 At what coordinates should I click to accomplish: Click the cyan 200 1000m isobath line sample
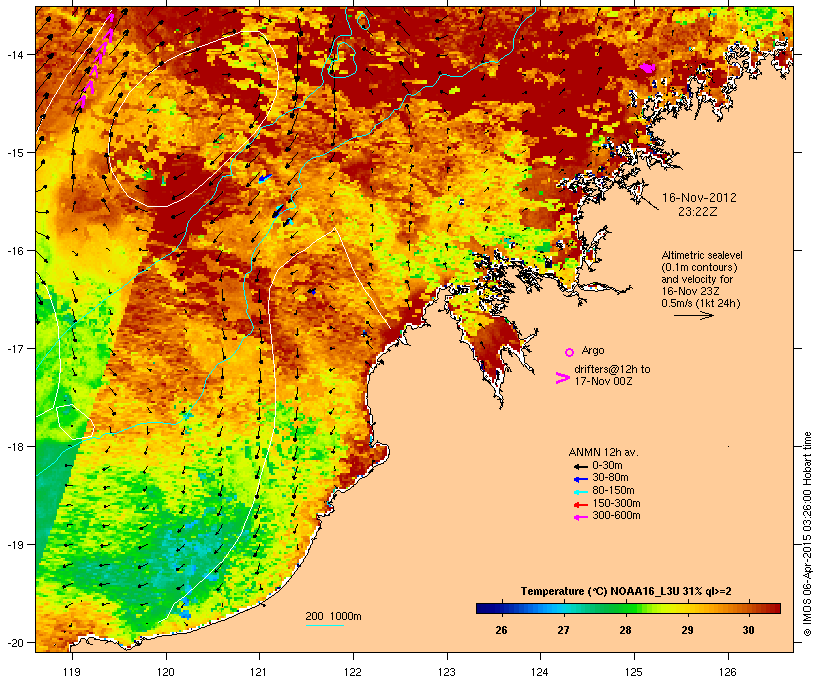(x=325, y=625)
